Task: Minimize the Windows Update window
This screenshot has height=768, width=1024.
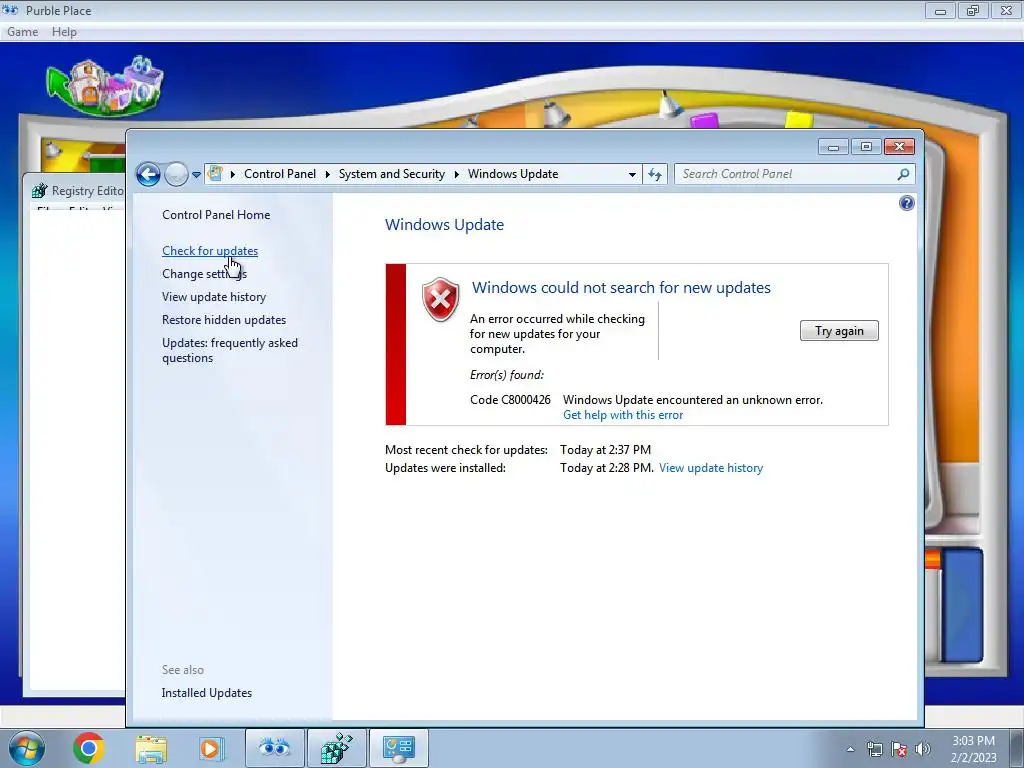Action: 833,147
